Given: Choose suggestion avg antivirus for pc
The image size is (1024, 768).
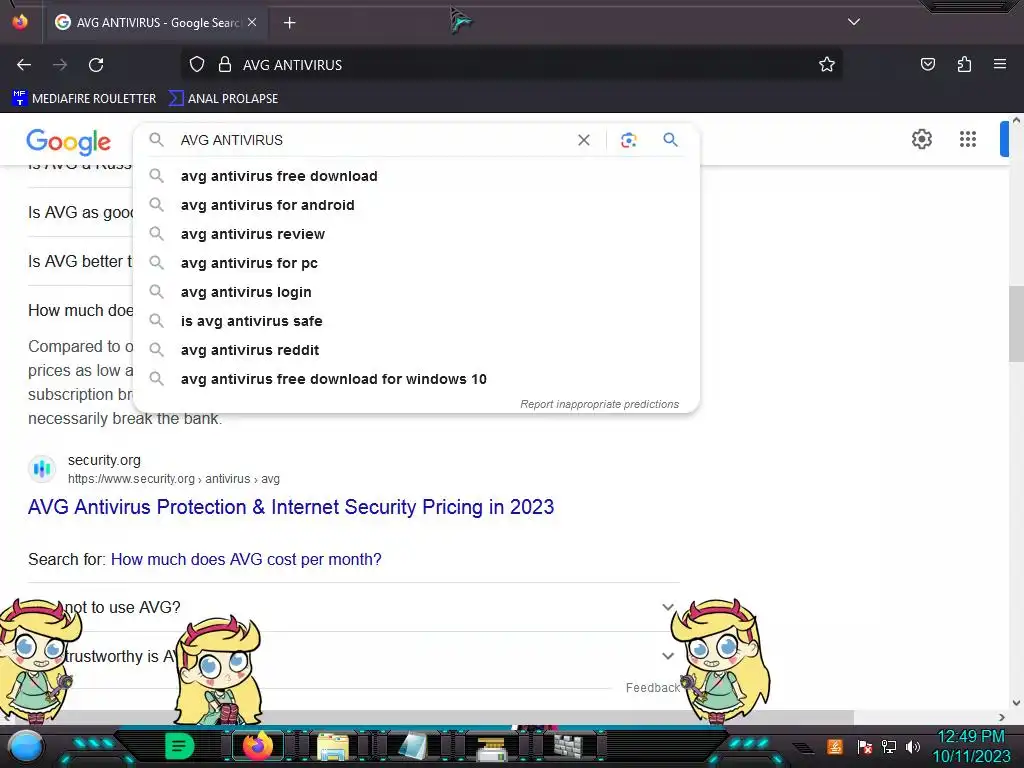Looking at the screenshot, I should [x=416, y=263].
